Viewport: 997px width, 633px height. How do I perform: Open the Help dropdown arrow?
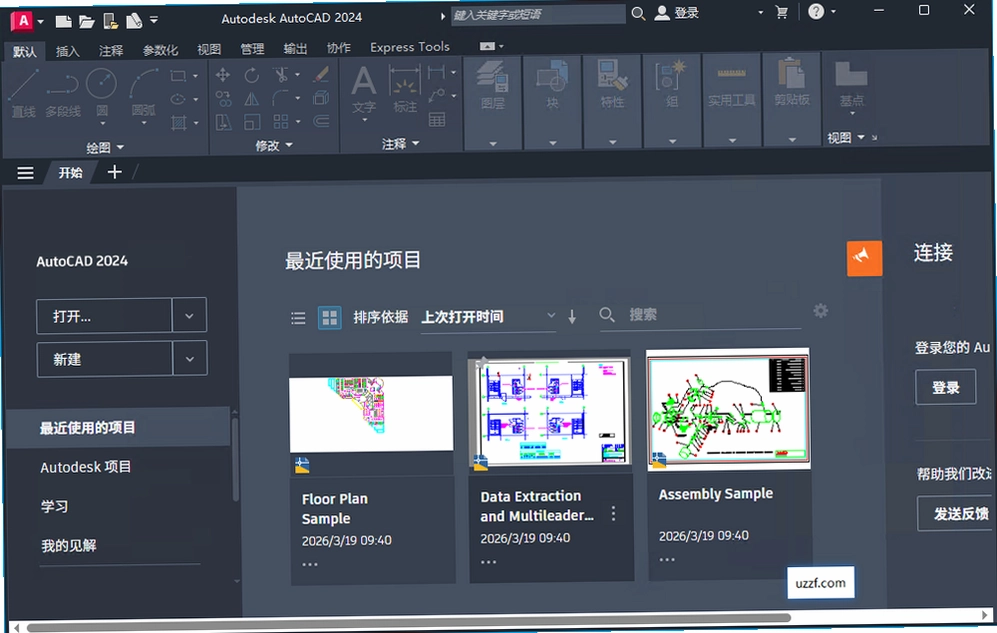[x=834, y=11]
